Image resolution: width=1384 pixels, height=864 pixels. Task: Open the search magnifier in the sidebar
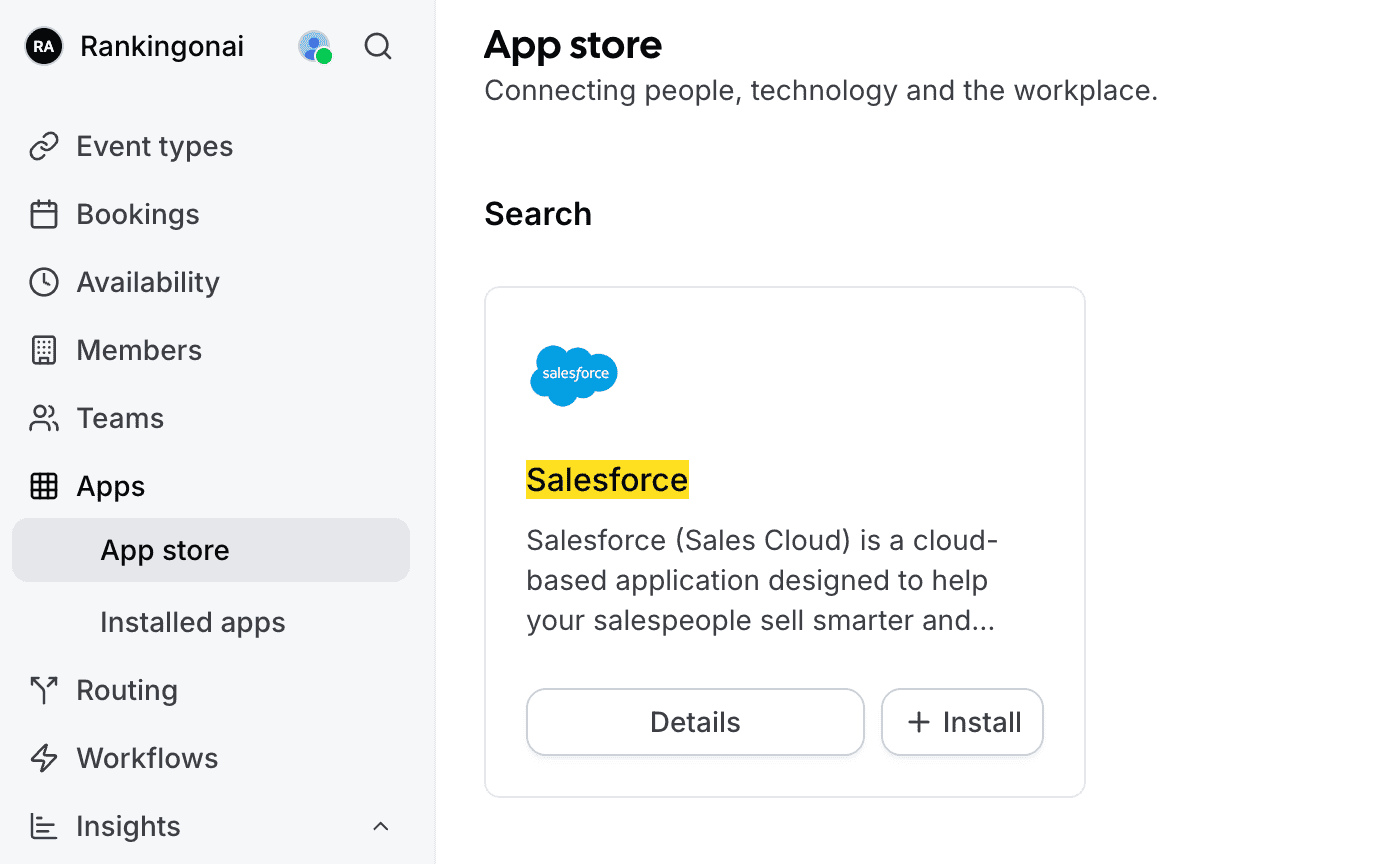378,46
